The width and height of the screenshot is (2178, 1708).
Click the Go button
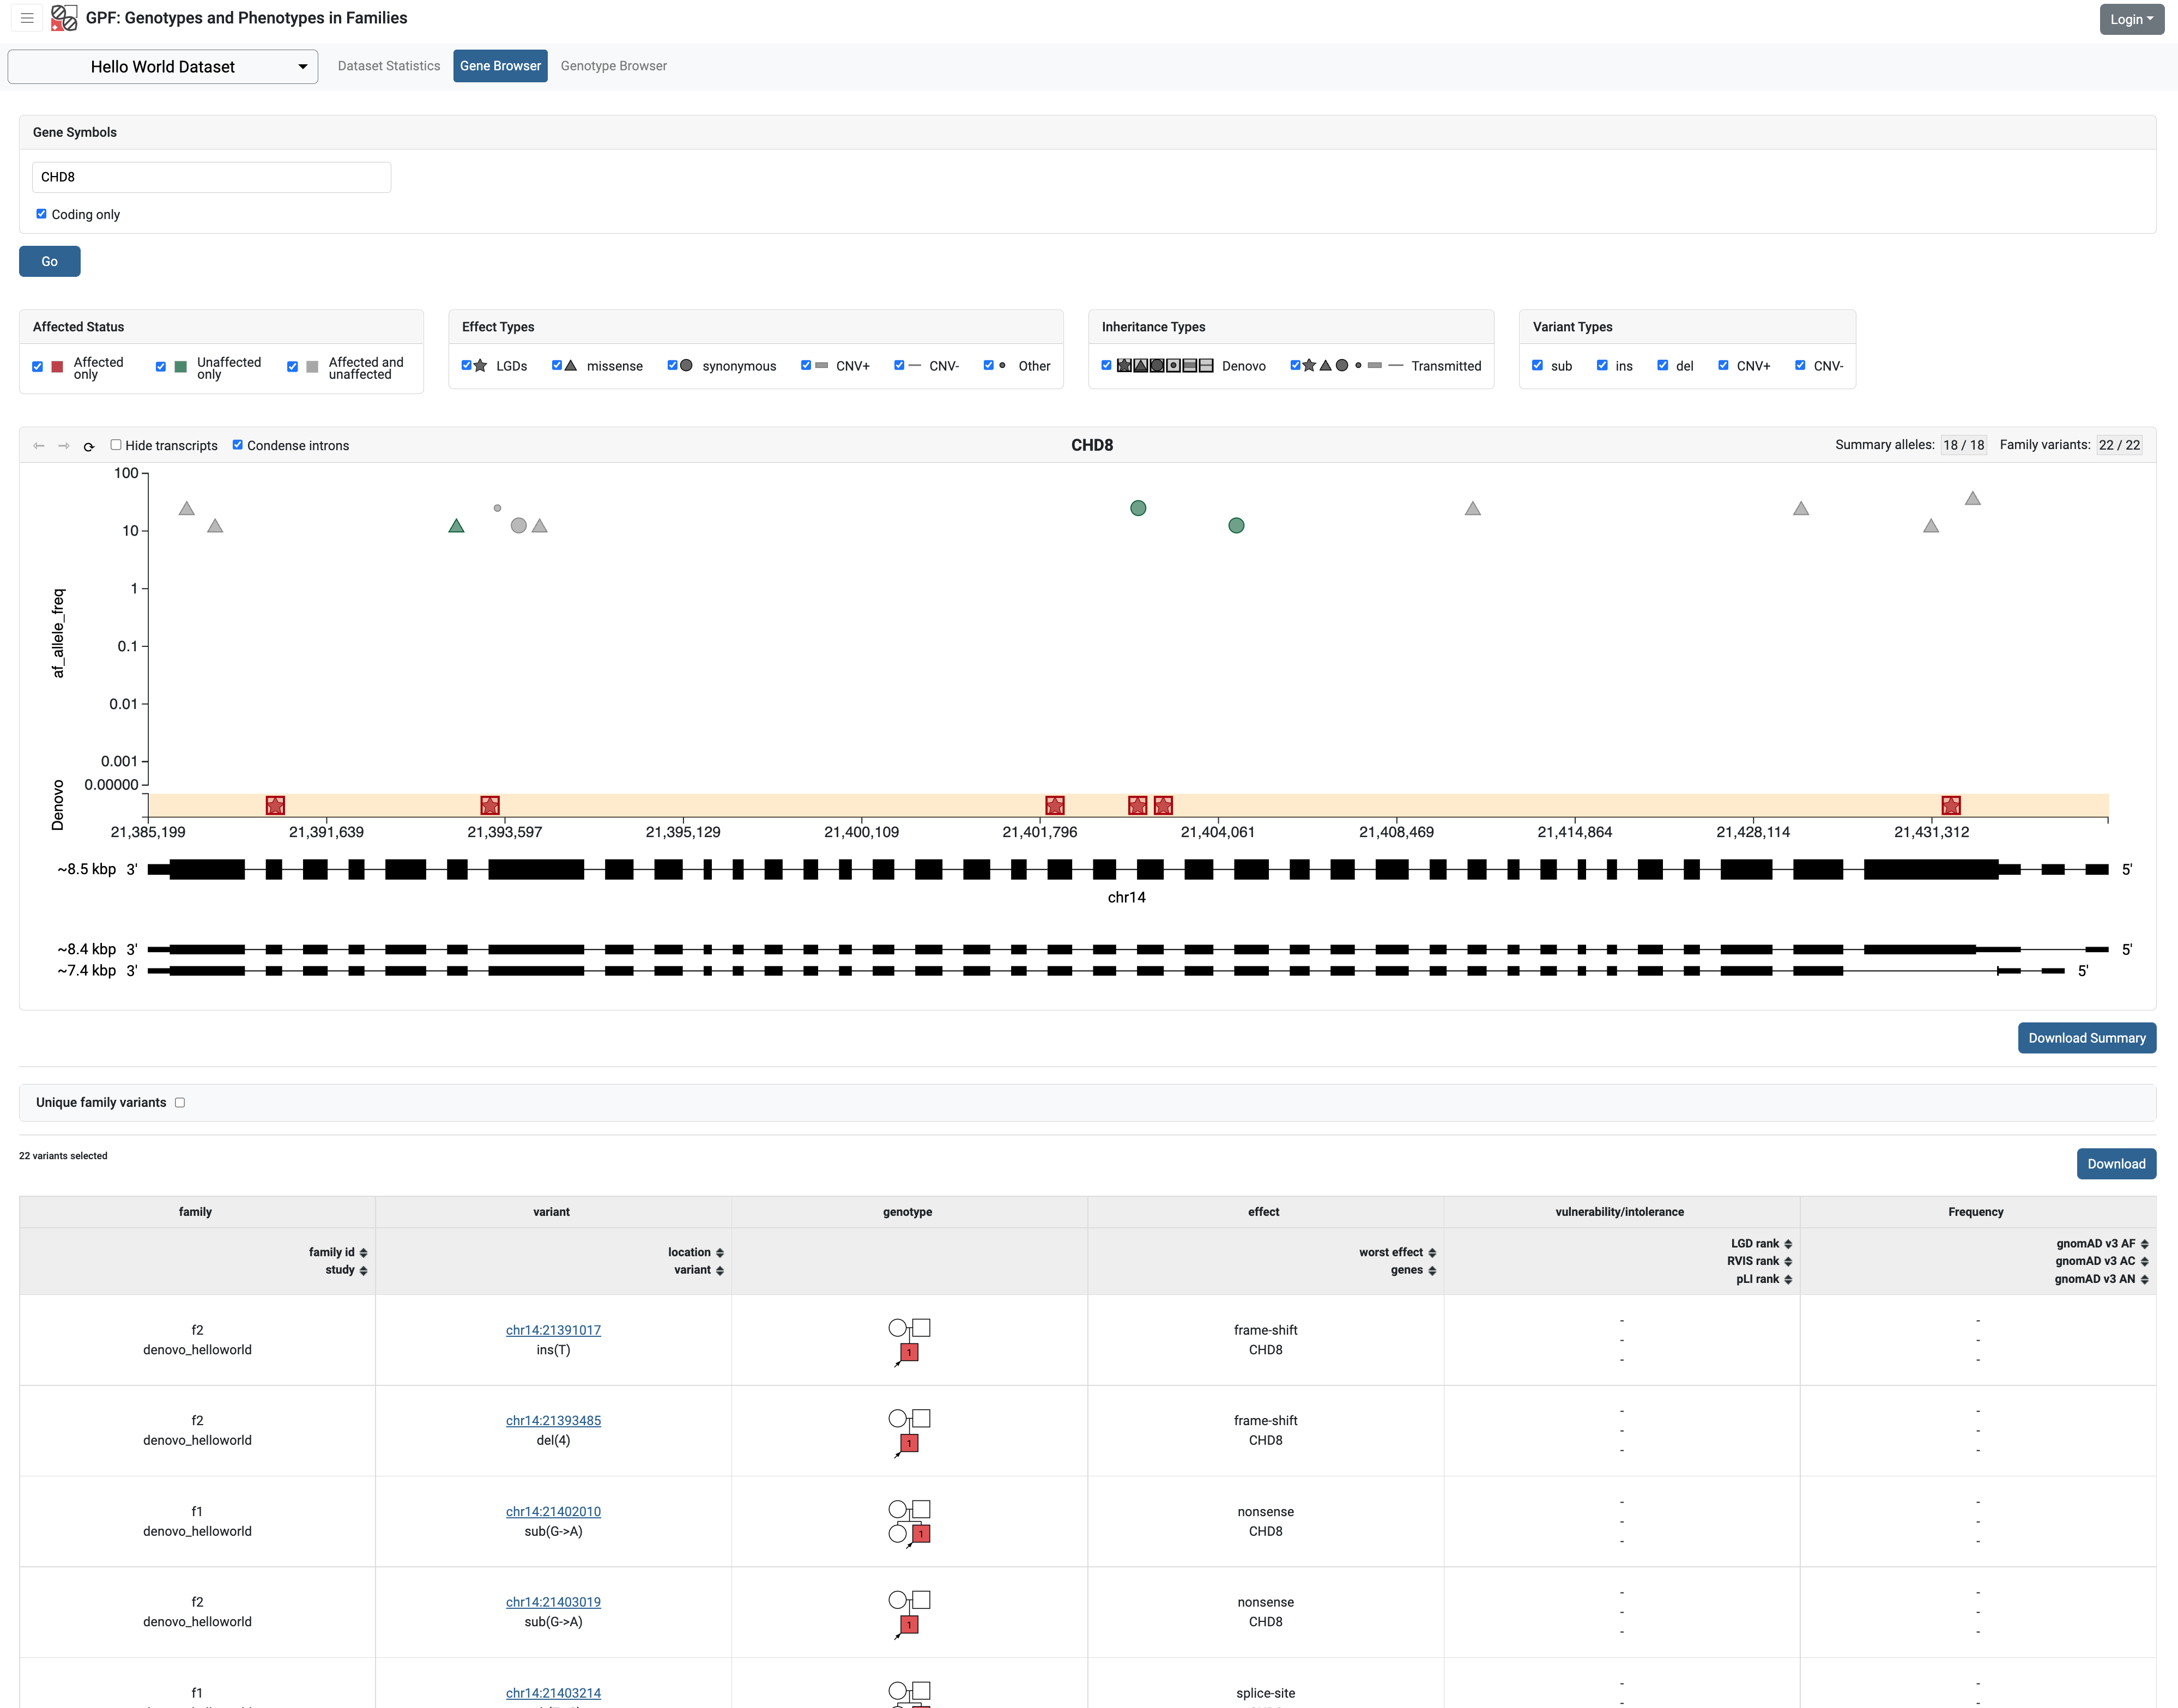click(x=49, y=261)
